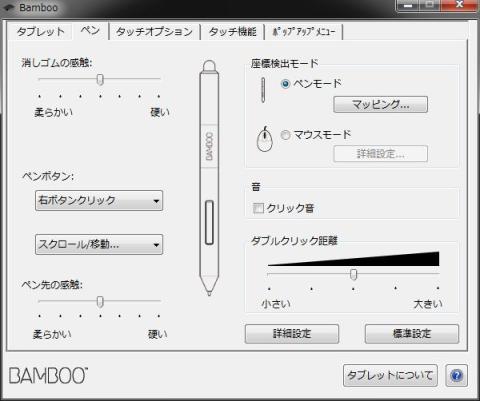Open タブレットについて about dialog
This screenshot has width=480, height=401.
point(390,375)
